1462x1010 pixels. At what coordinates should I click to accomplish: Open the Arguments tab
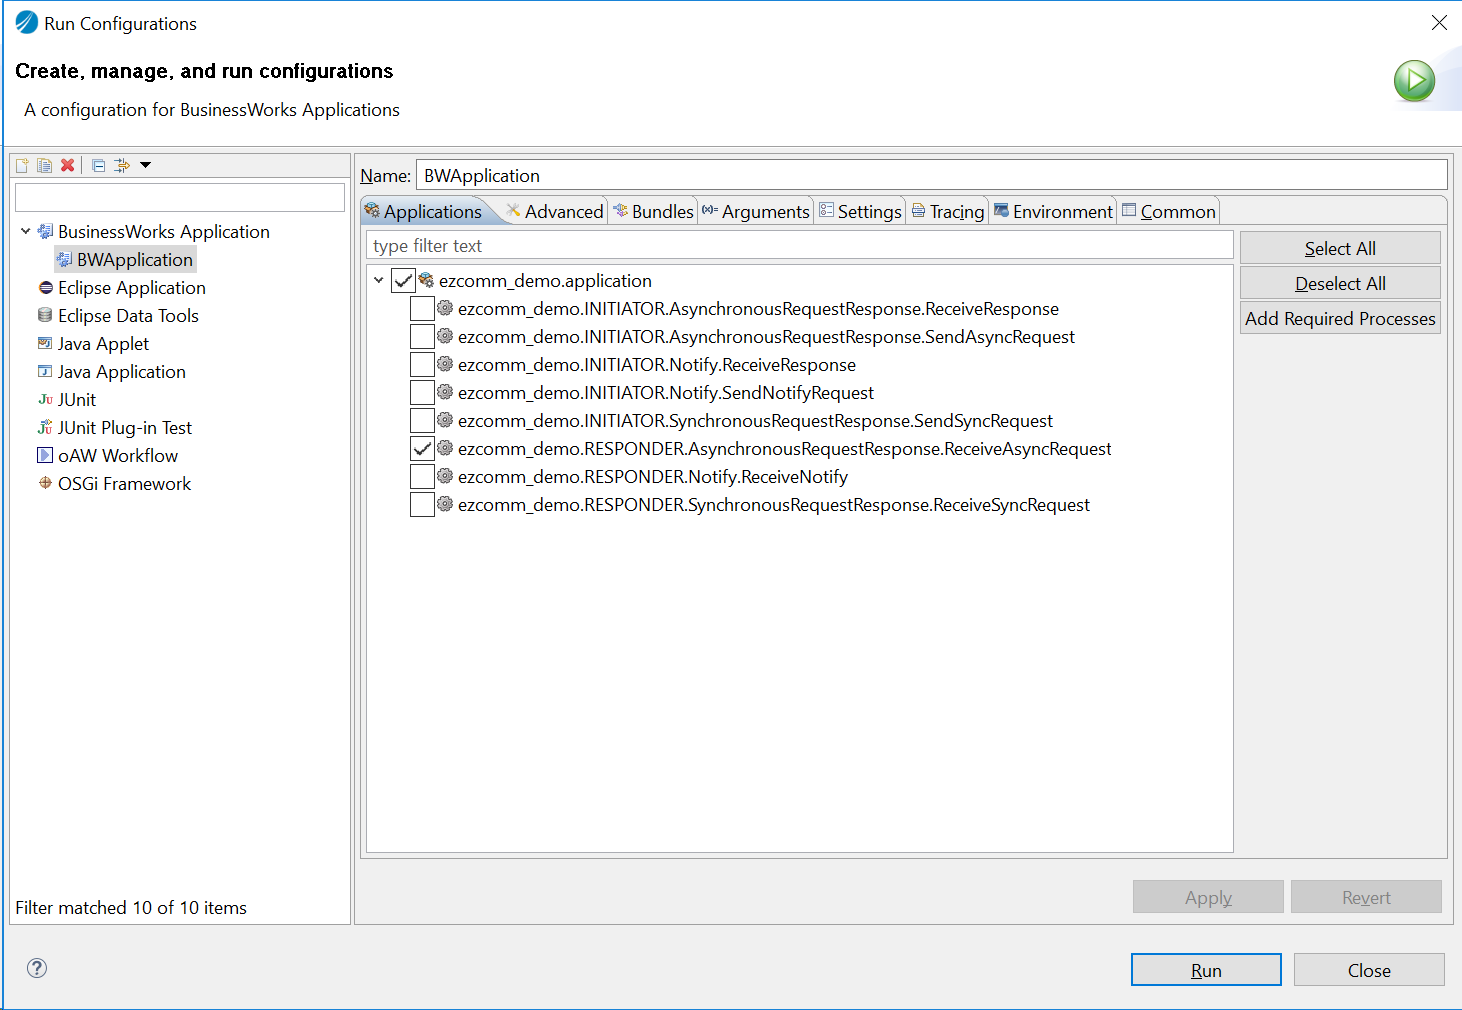(756, 211)
